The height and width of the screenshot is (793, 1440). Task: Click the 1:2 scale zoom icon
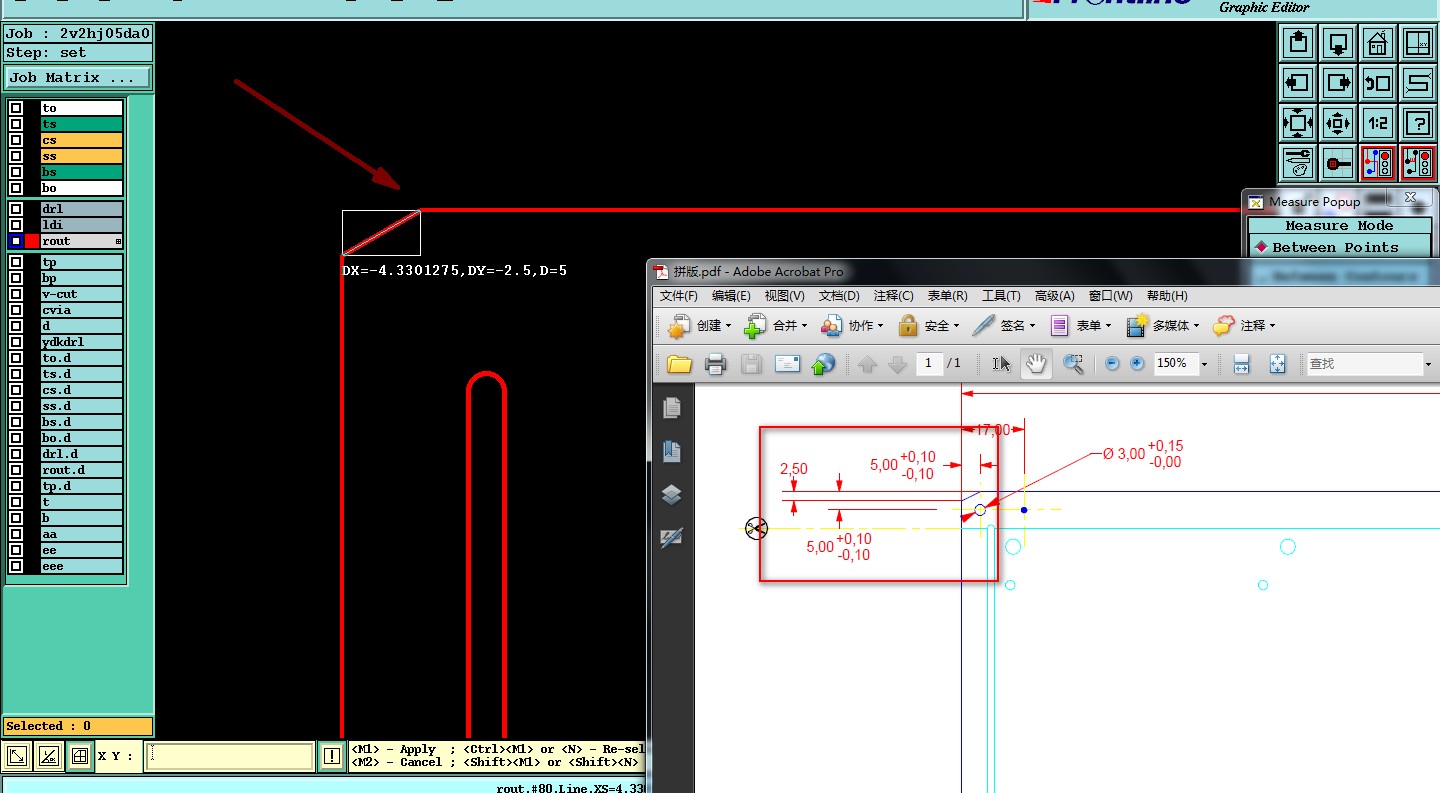click(1378, 123)
